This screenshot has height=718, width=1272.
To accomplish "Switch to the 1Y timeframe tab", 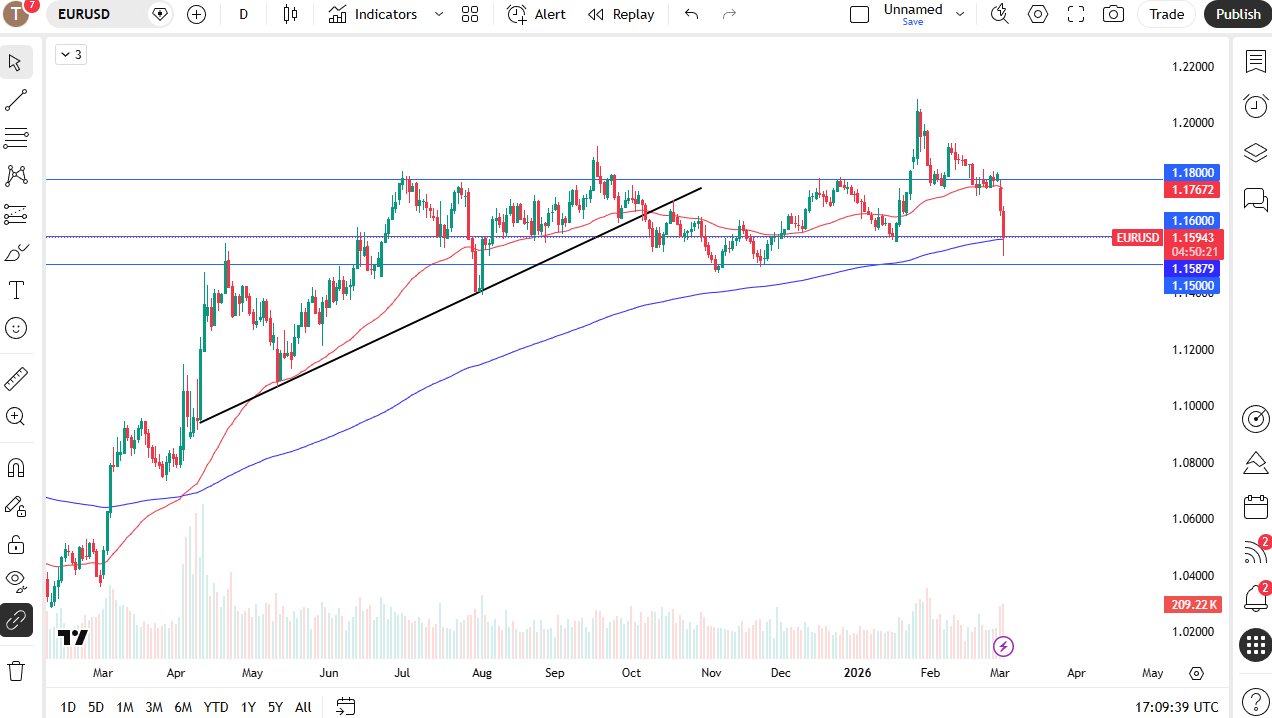I will point(247,707).
